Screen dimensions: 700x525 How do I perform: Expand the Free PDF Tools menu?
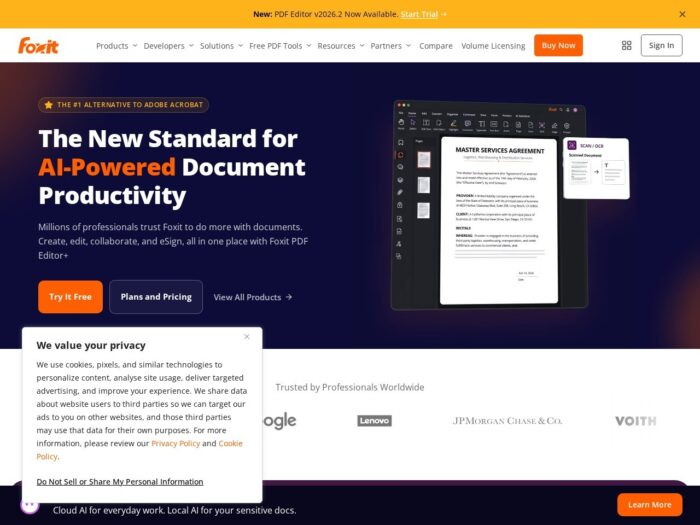tap(280, 46)
